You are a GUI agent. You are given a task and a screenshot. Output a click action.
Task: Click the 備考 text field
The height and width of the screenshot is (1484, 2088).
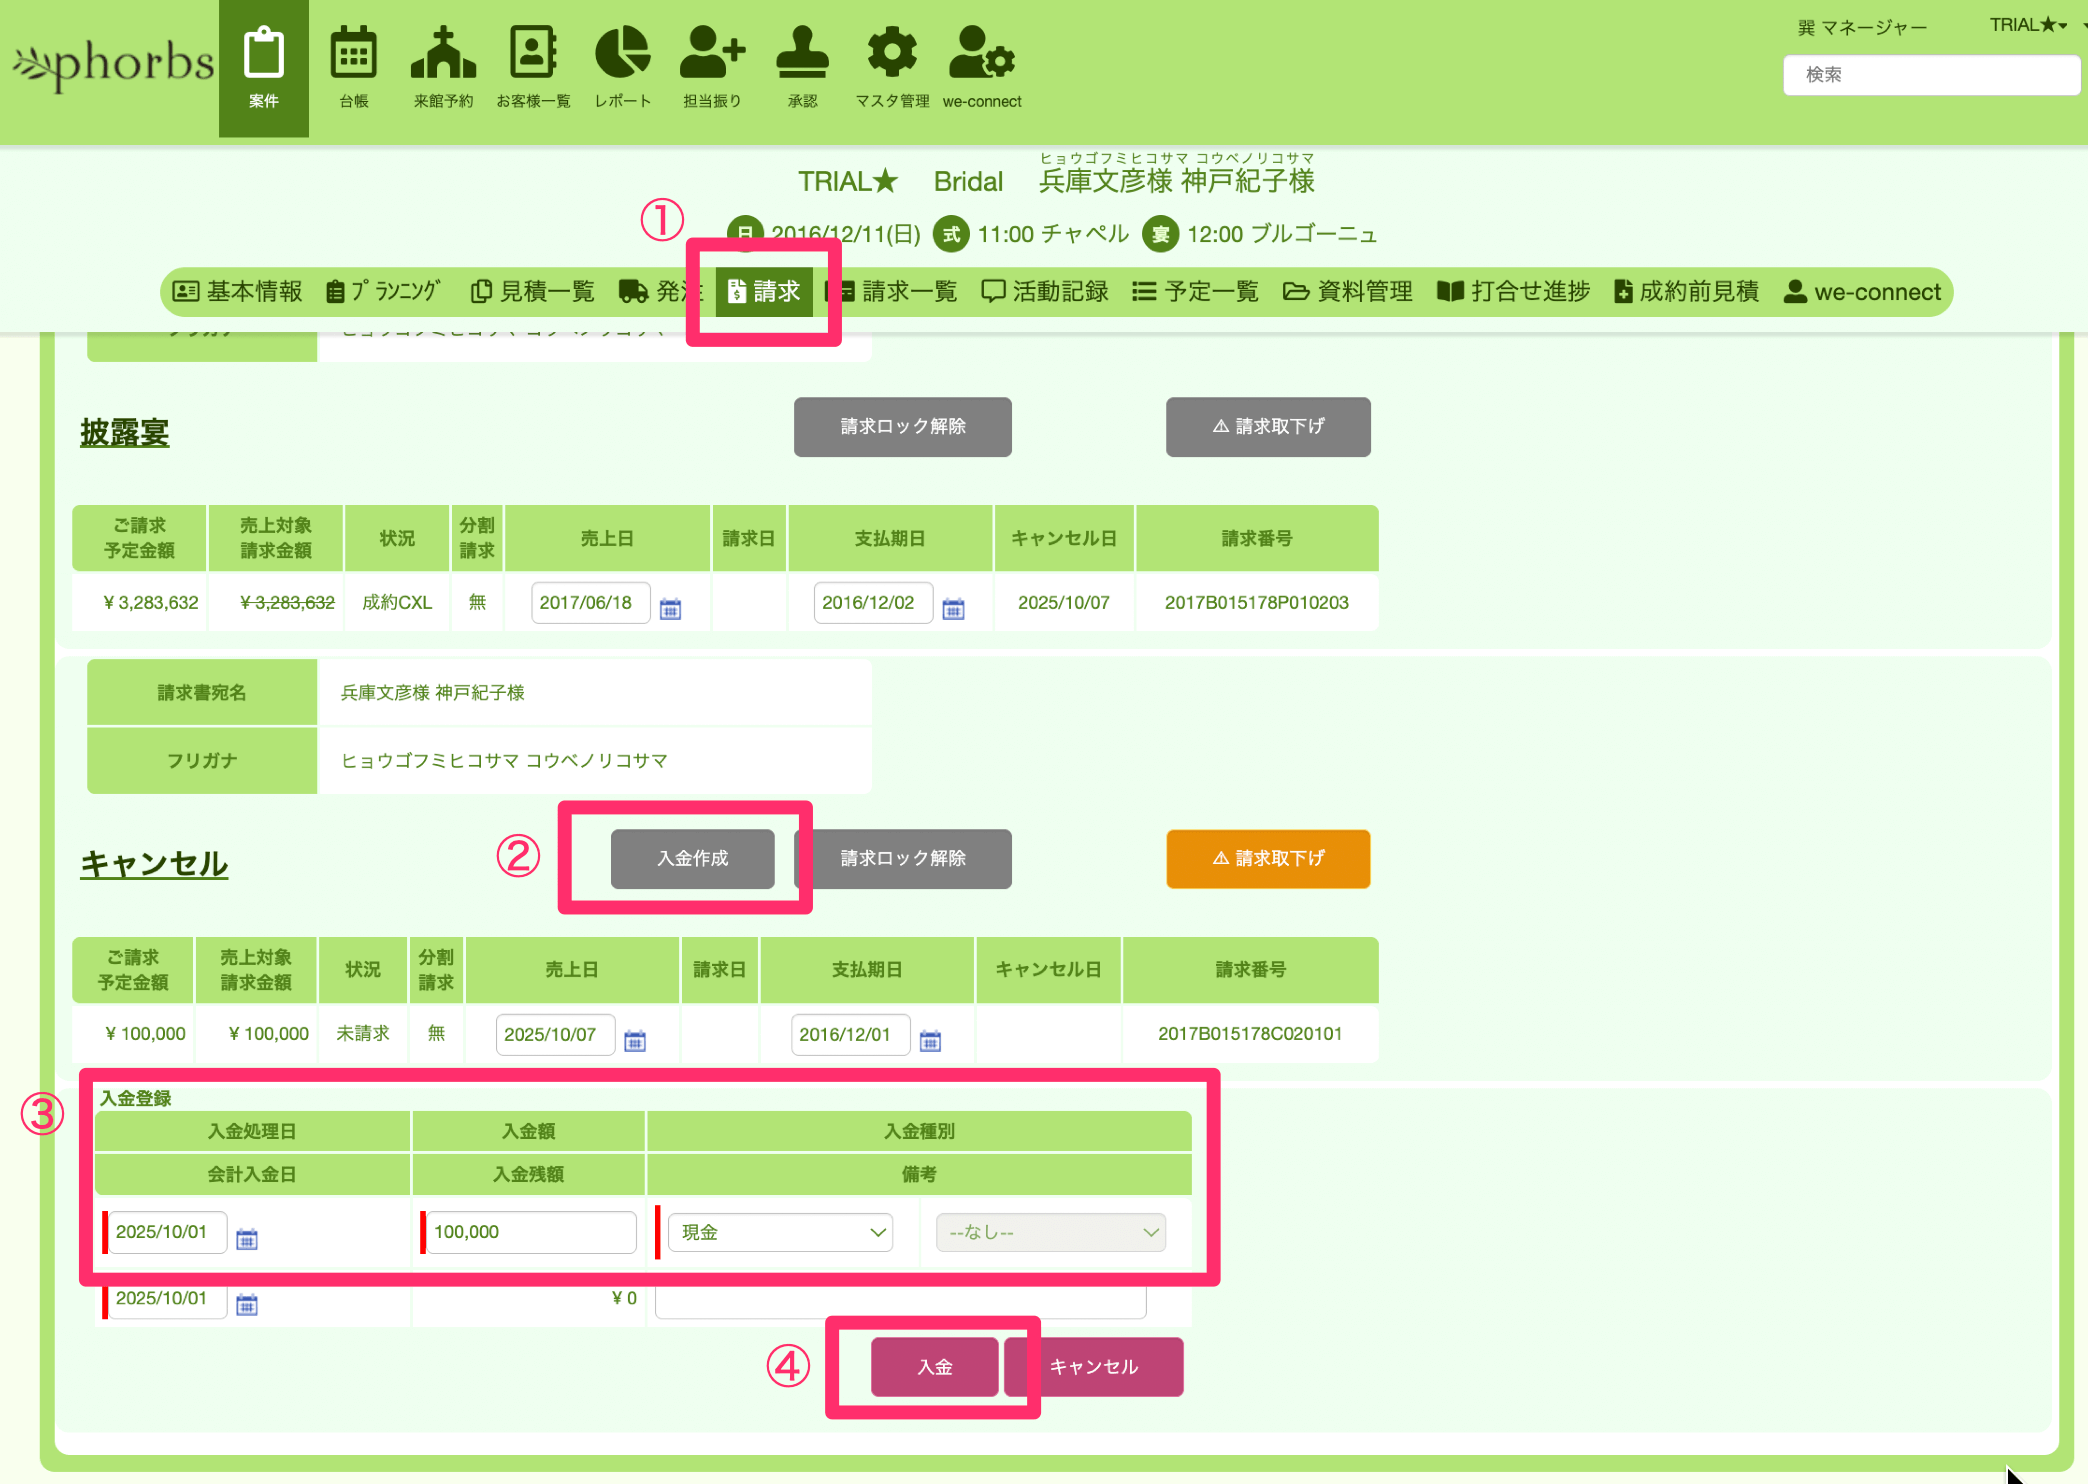click(901, 1300)
